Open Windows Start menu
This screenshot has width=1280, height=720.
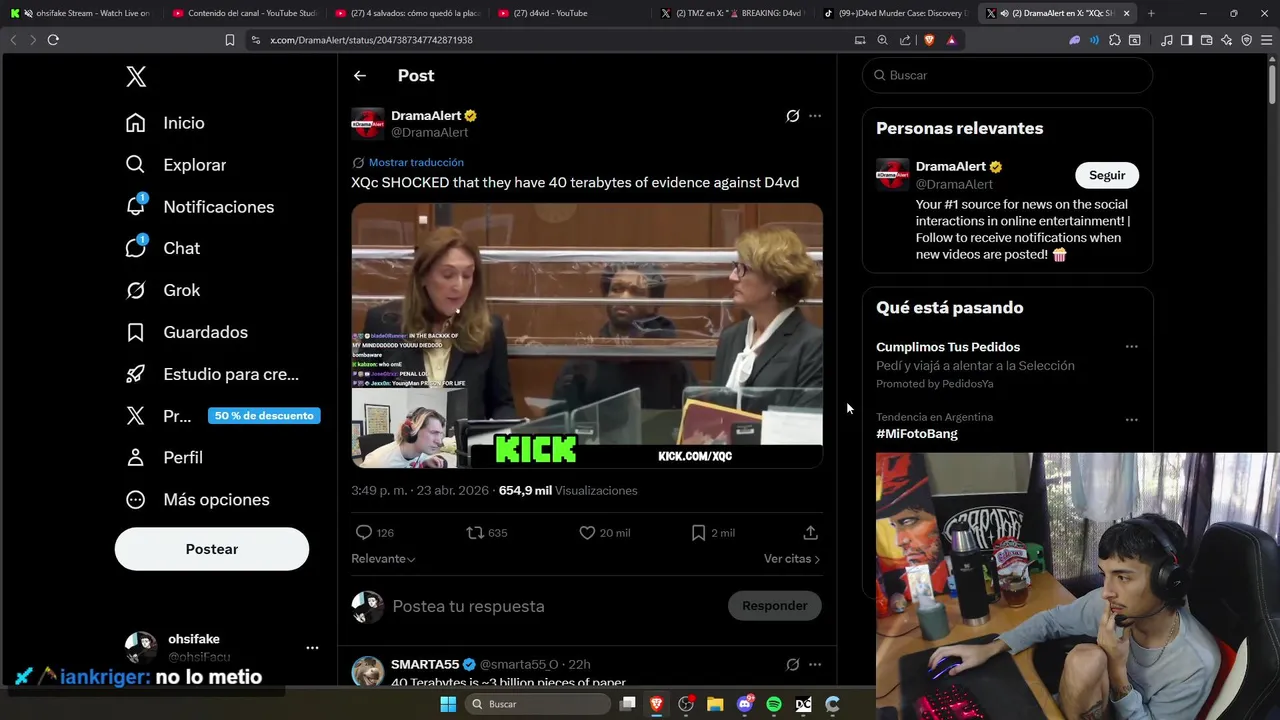click(x=448, y=704)
